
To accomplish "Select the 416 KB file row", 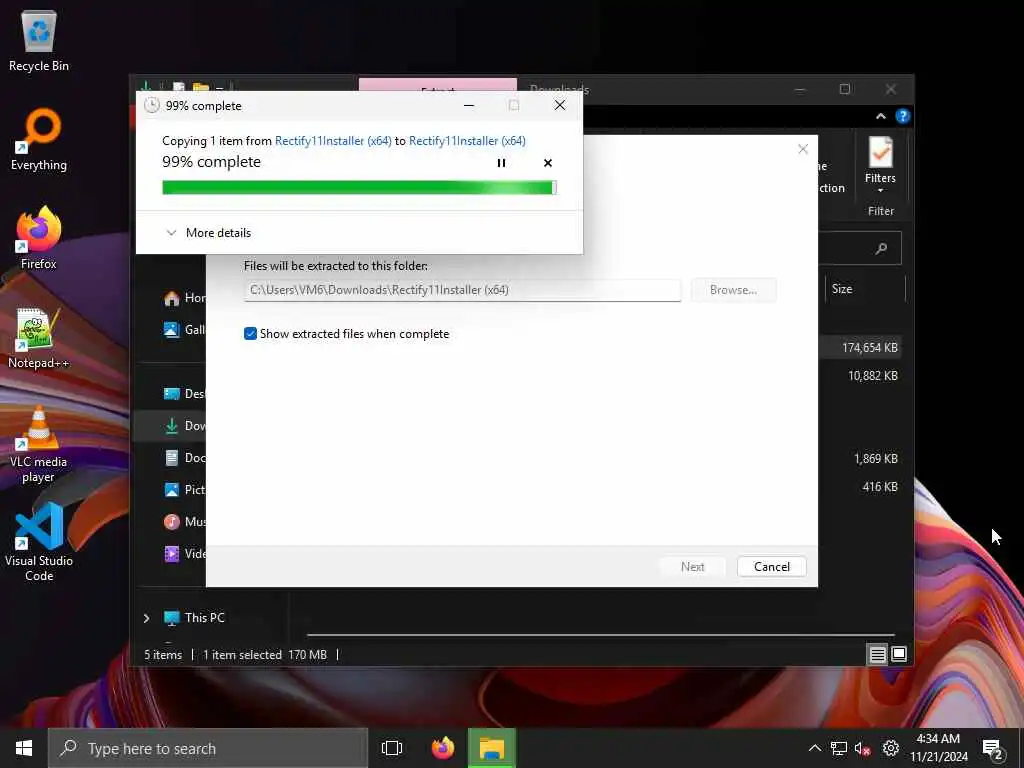I will 880,487.
